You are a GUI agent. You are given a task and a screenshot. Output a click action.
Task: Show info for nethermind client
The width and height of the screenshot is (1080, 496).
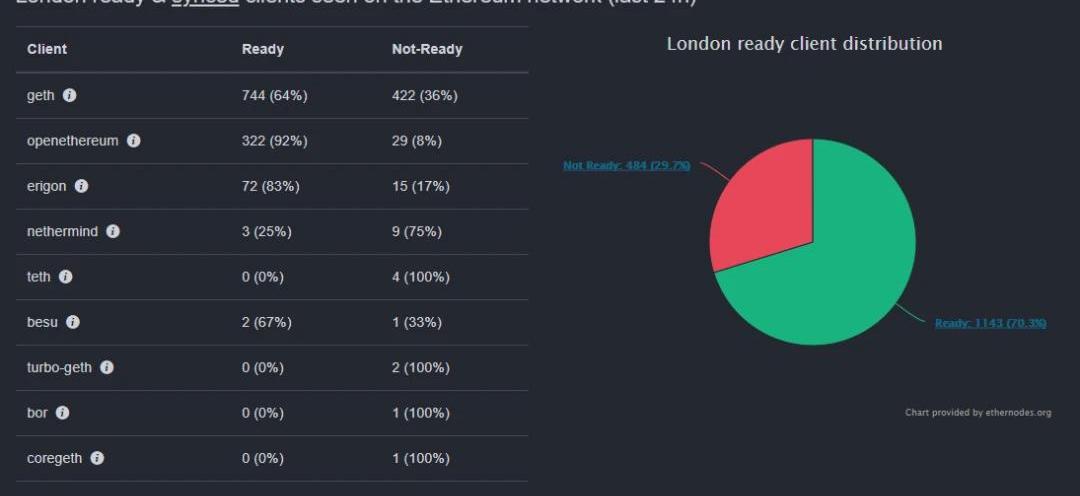click(x=113, y=231)
